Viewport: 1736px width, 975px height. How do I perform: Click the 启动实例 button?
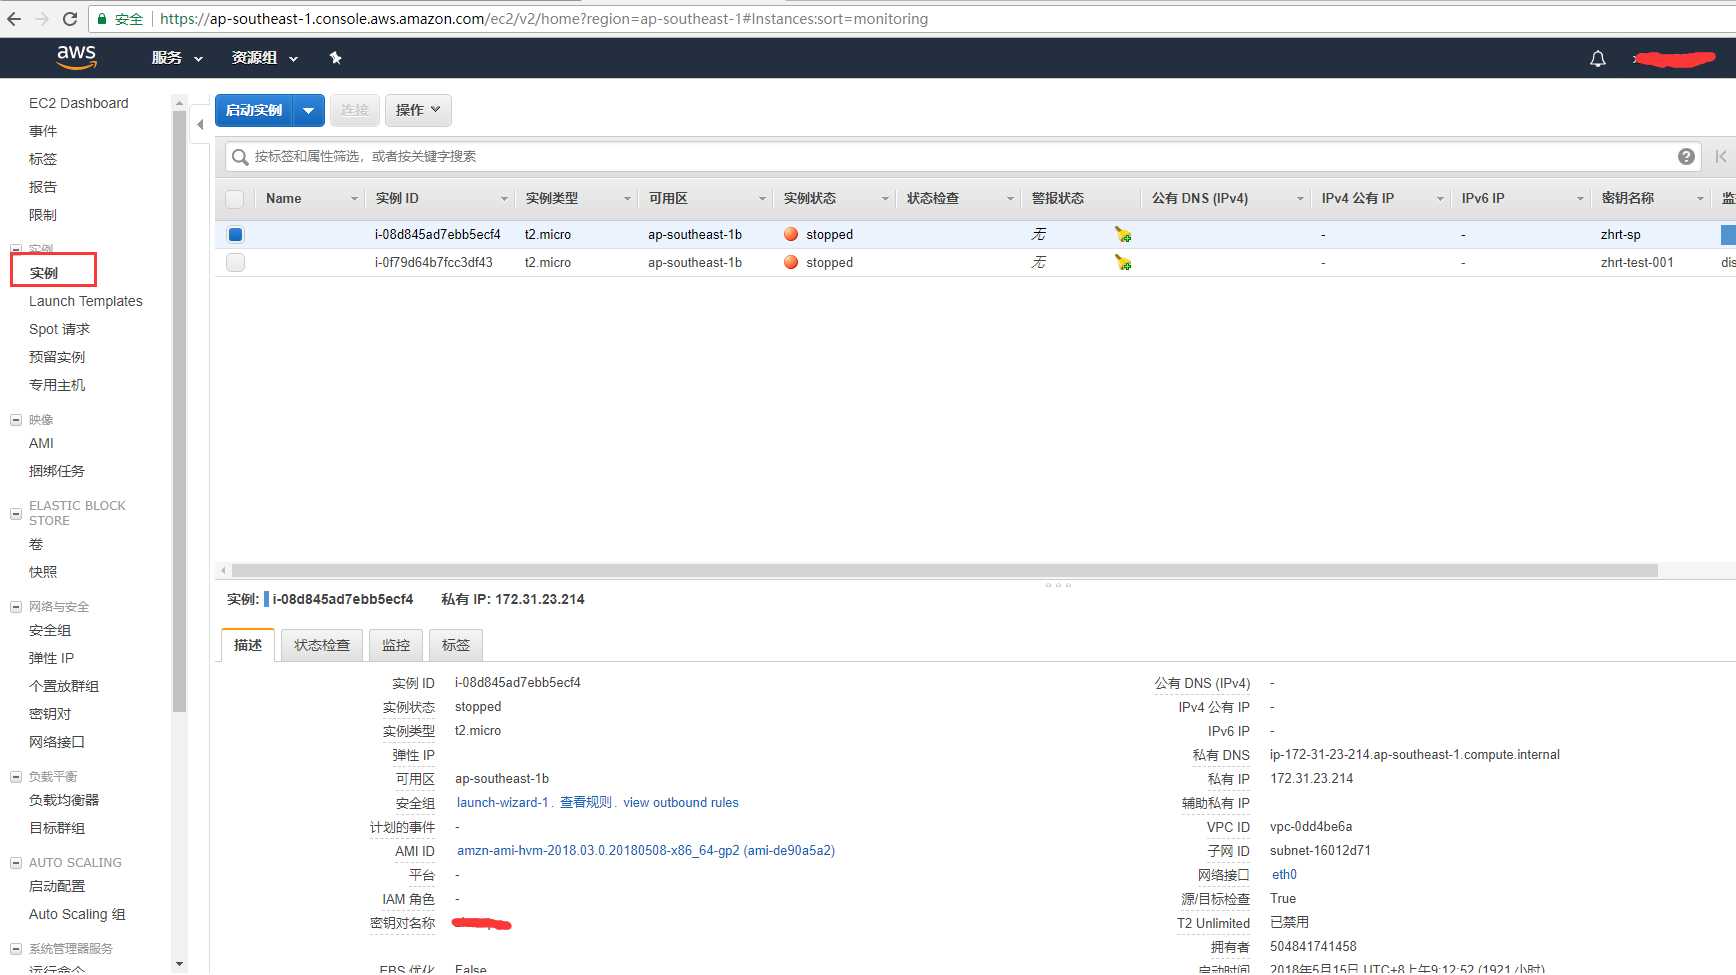coord(254,110)
